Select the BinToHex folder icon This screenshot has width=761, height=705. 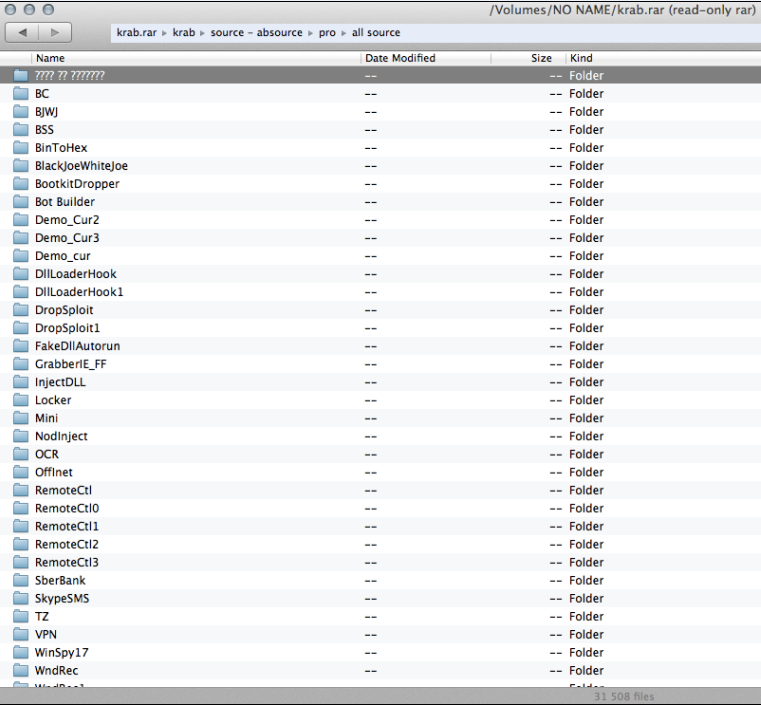20,148
